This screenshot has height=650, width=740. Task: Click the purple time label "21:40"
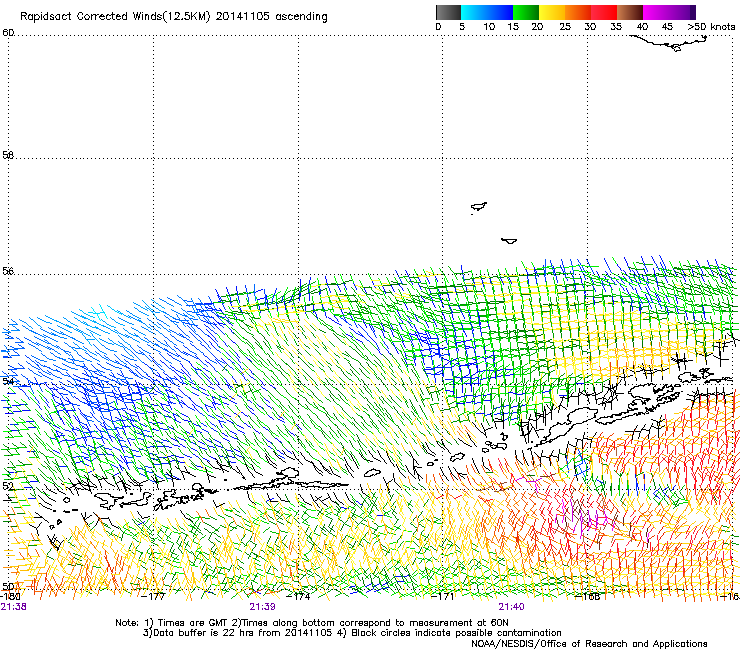(x=512, y=607)
